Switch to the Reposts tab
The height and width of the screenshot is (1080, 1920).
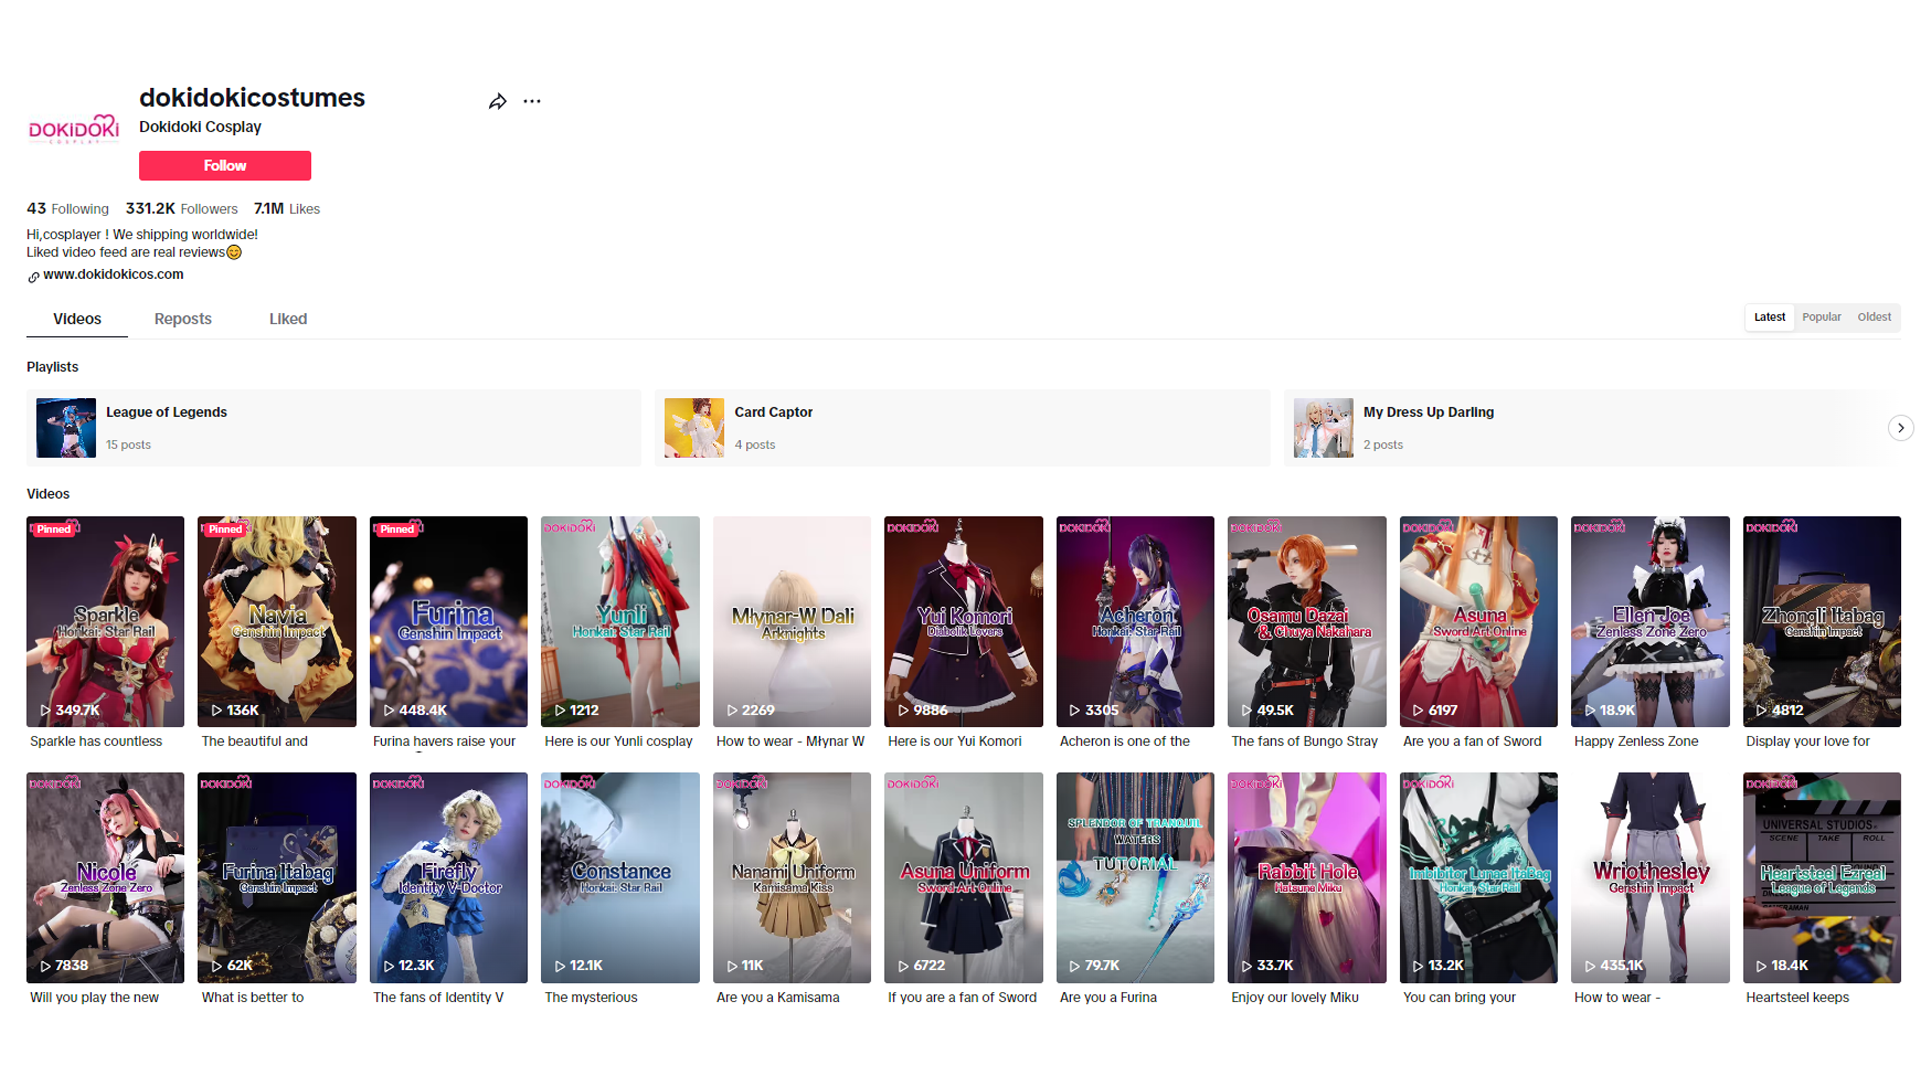pos(183,319)
